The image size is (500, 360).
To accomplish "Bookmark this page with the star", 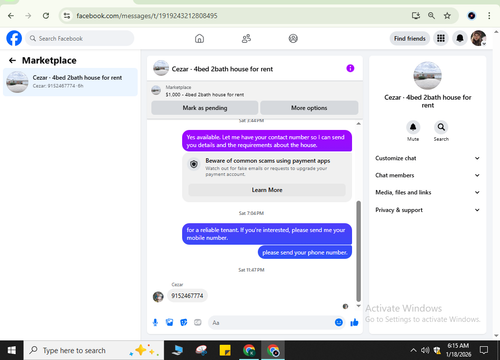I will click(447, 16).
